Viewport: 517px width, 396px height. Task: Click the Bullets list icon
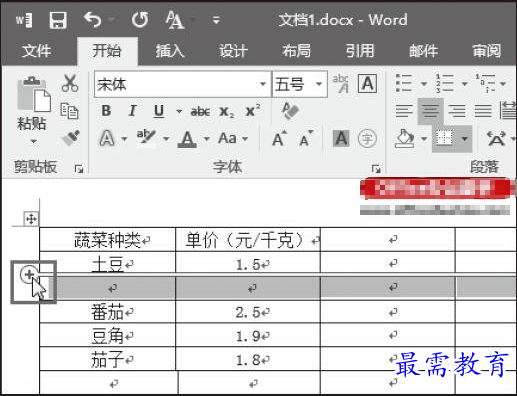pyautogui.click(x=404, y=83)
